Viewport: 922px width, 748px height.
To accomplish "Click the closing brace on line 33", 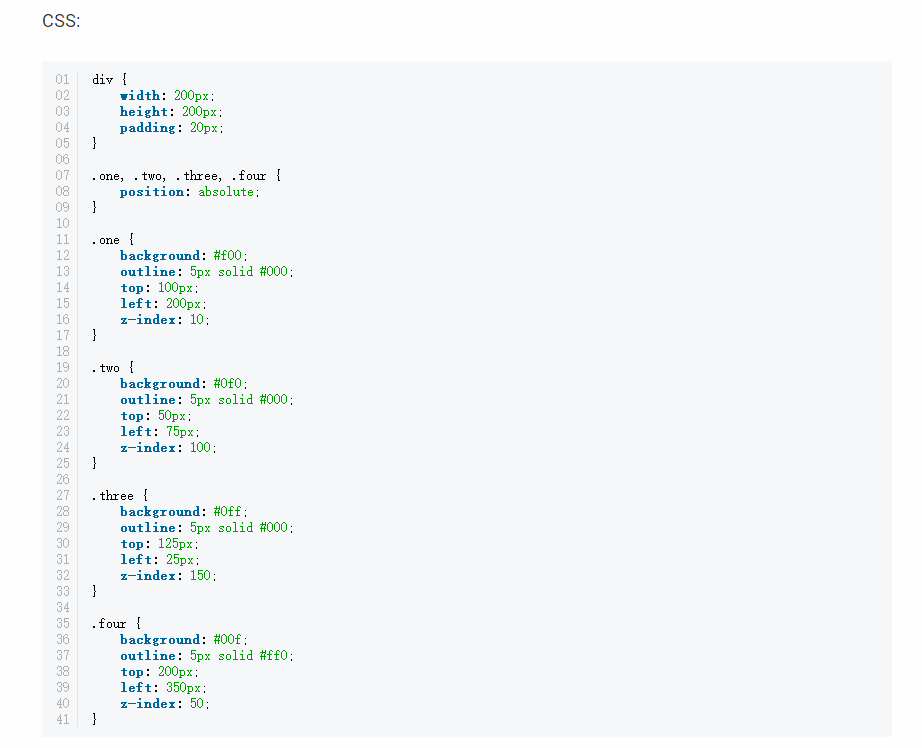I will 94,592.
